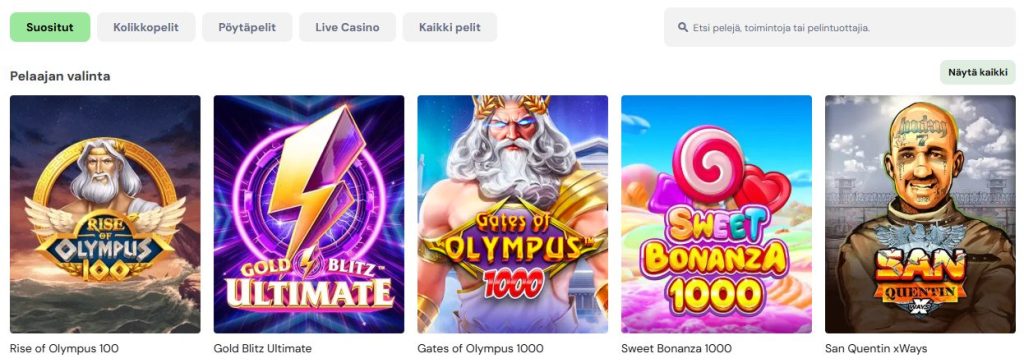
Task: Open the Pöytäpelit category
Action: 247,27
